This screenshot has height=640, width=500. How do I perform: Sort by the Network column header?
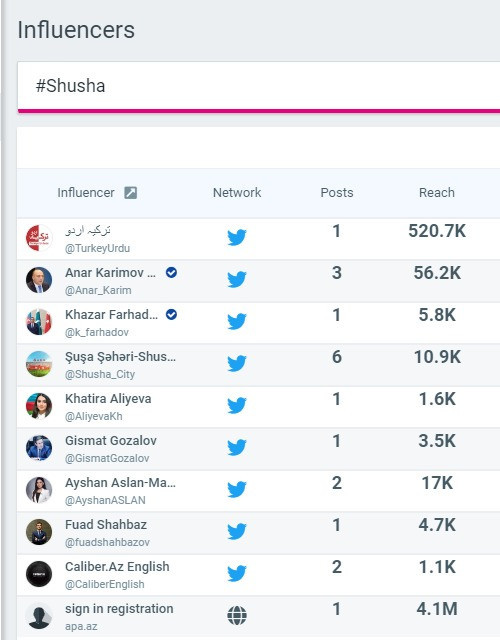(237, 193)
